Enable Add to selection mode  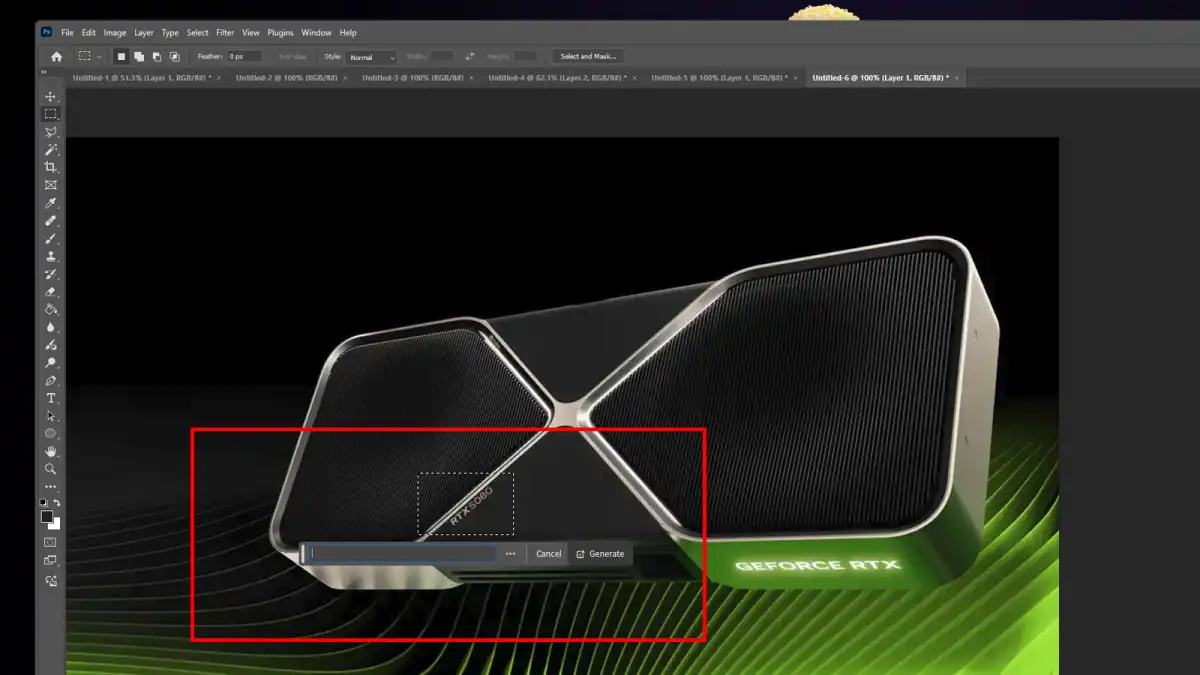point(139,57)
